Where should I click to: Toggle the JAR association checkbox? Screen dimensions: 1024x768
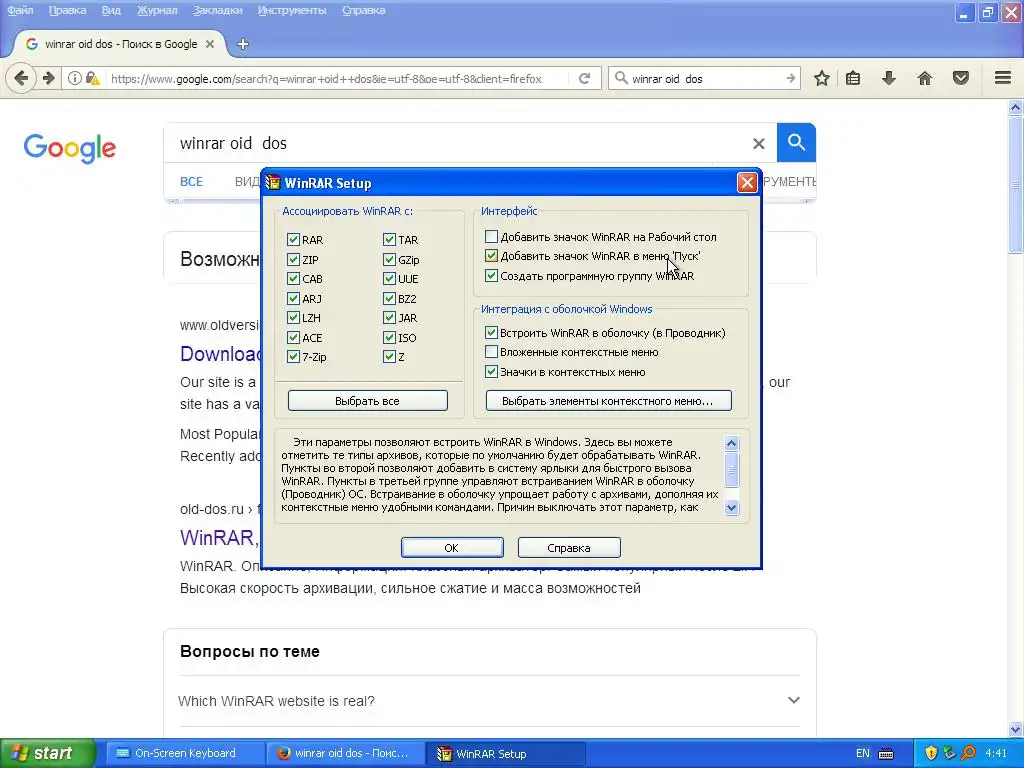(389, 318)
